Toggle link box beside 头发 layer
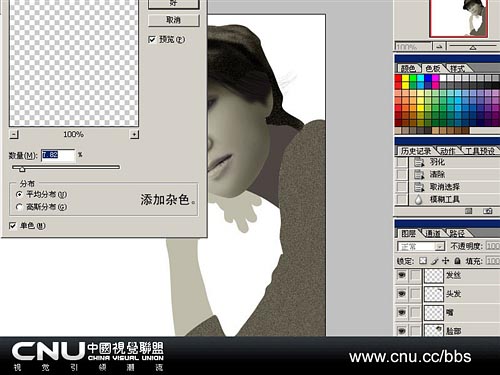This screenshot has width=500, height=375. [x=415, y=294]
